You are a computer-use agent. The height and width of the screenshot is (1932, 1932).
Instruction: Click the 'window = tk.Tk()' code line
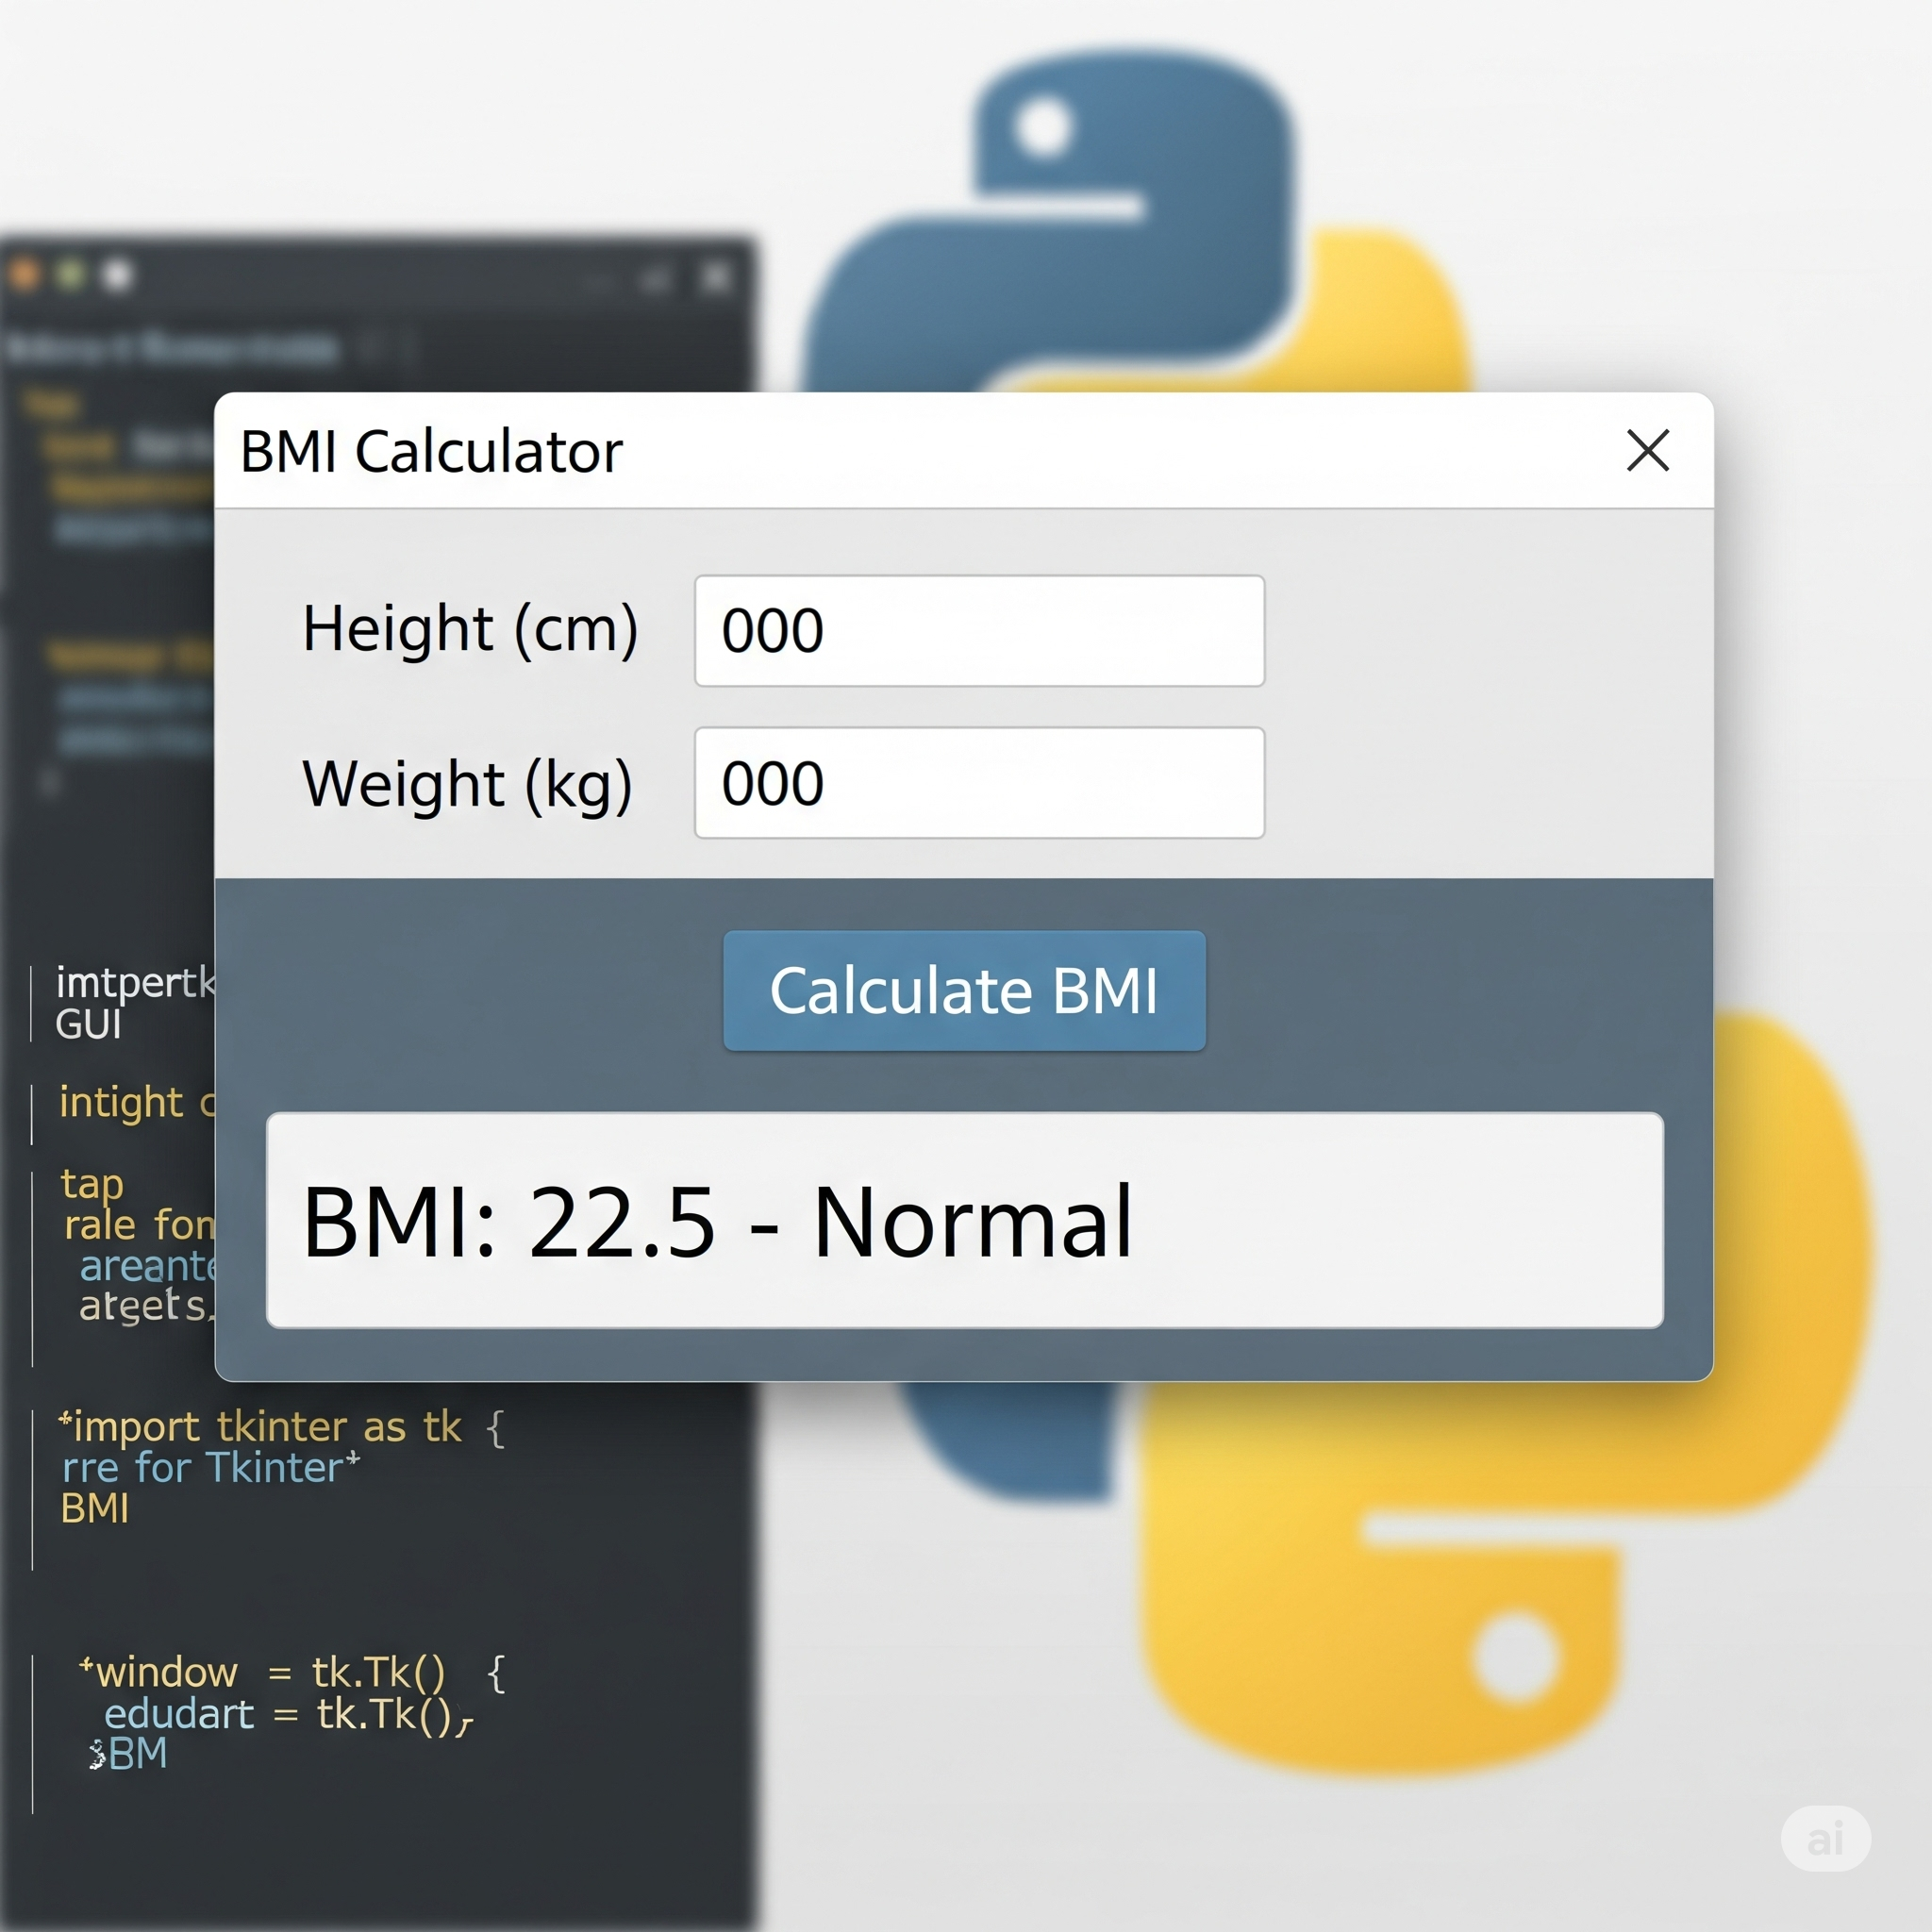[270, 1672]
